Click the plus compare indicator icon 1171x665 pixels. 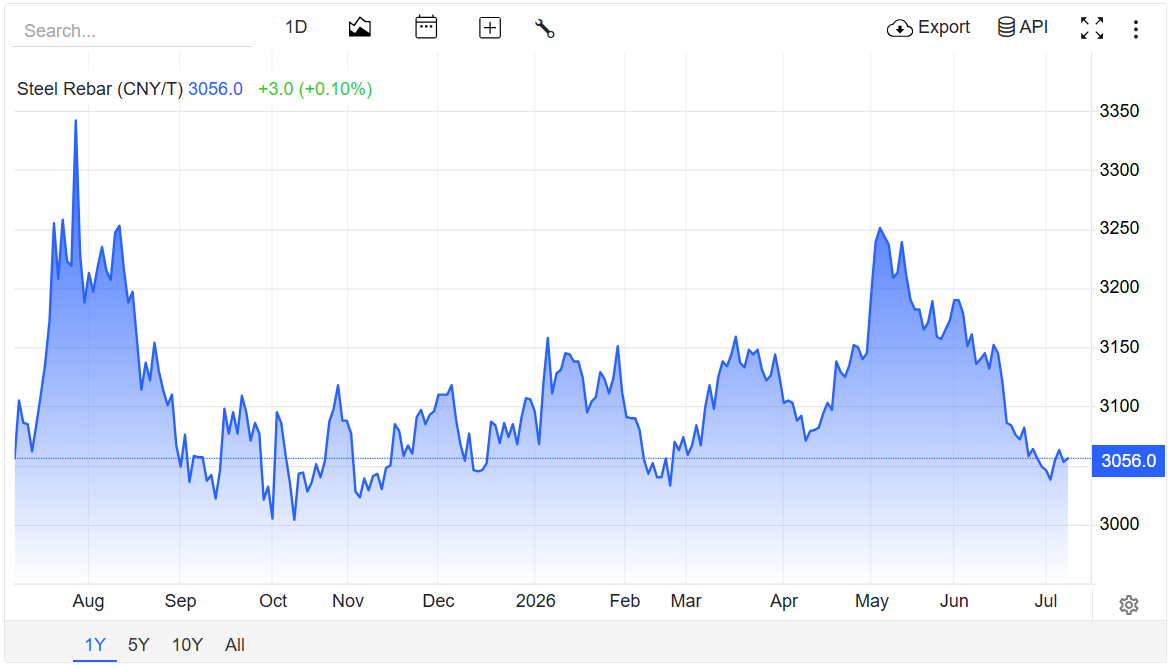pos(490,28)
